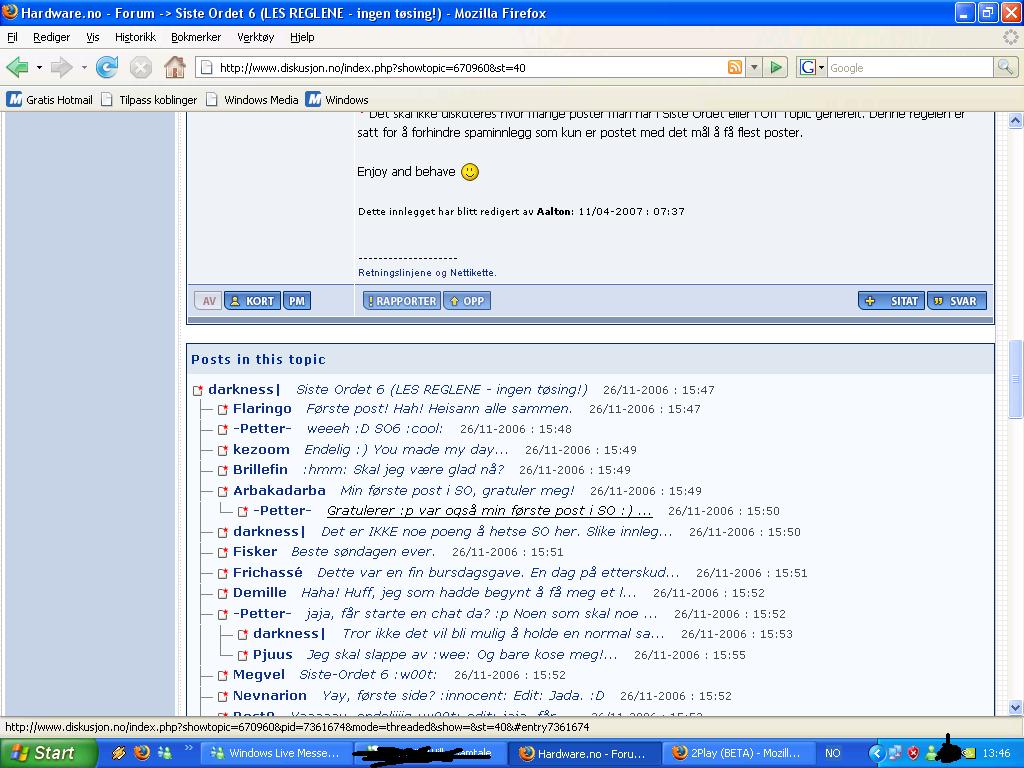This screenshot has width=1024, height=768.
Task: Switch to Windows Live Messenger taskbar window
Action: click(x=275, y=753)
